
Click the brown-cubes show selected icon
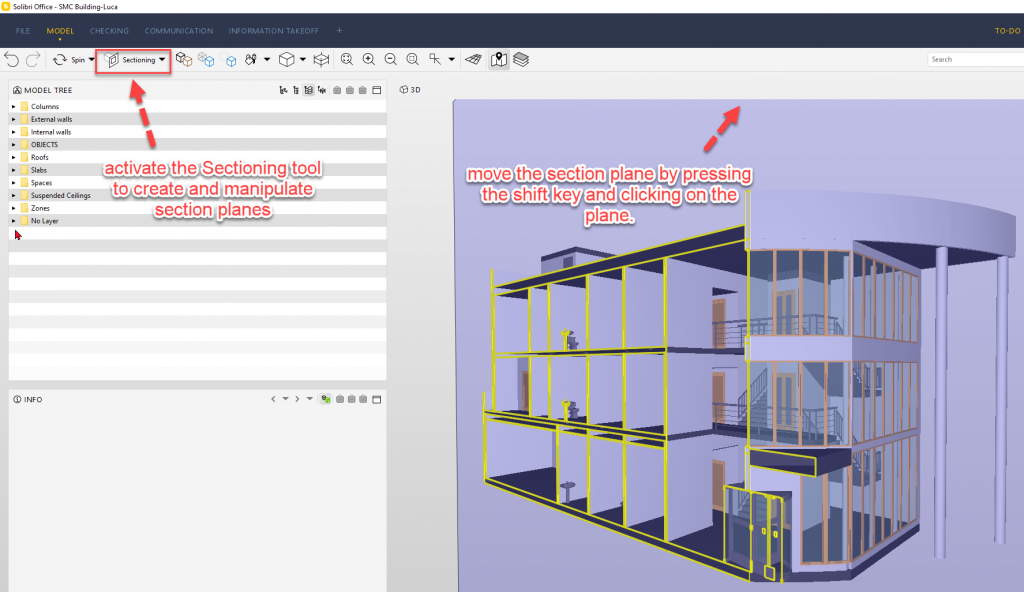184,59
